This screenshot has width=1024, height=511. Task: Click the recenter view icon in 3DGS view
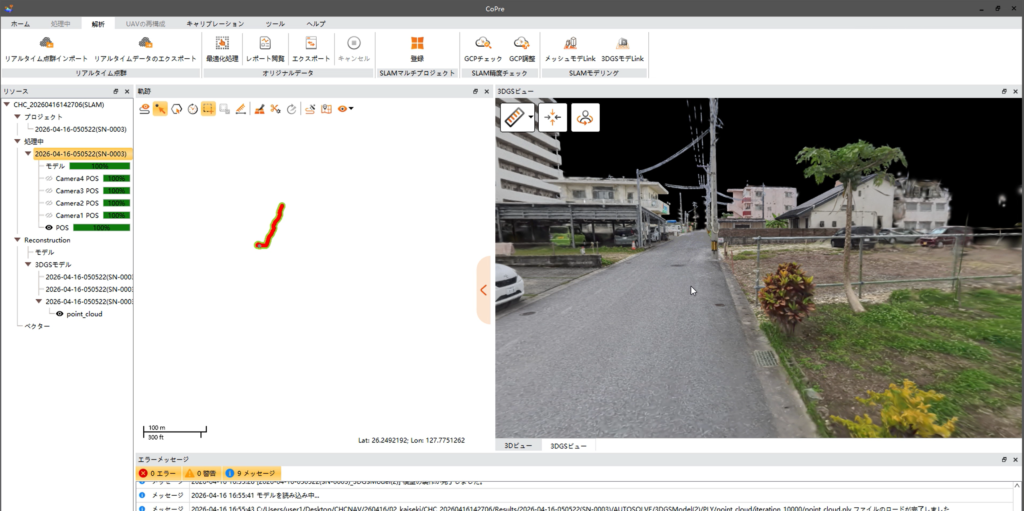pyautogui.click(x=552, y=118)
